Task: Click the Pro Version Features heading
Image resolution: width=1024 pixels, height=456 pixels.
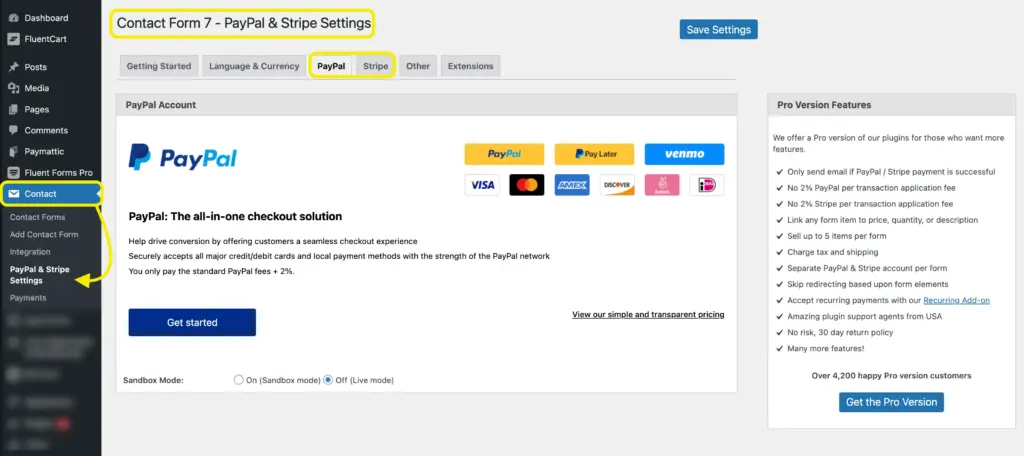Action: point(824,105)
